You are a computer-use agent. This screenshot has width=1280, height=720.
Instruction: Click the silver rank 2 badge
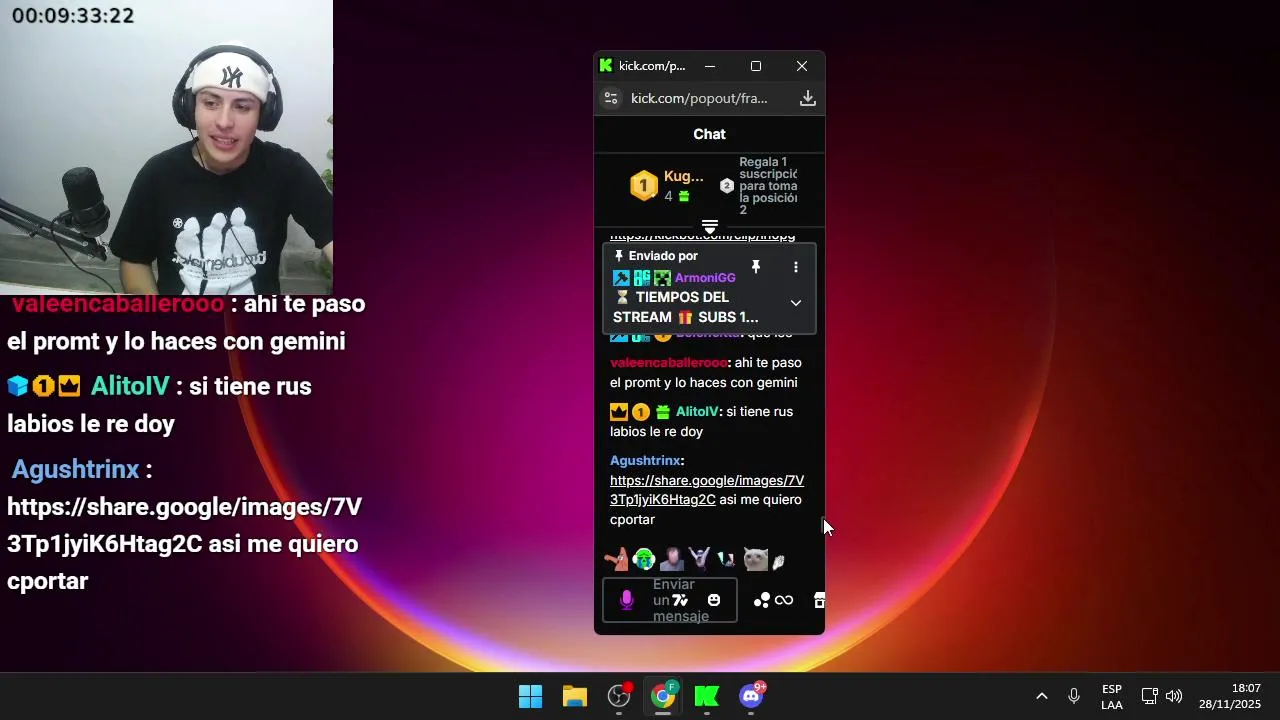pos(727,185)
